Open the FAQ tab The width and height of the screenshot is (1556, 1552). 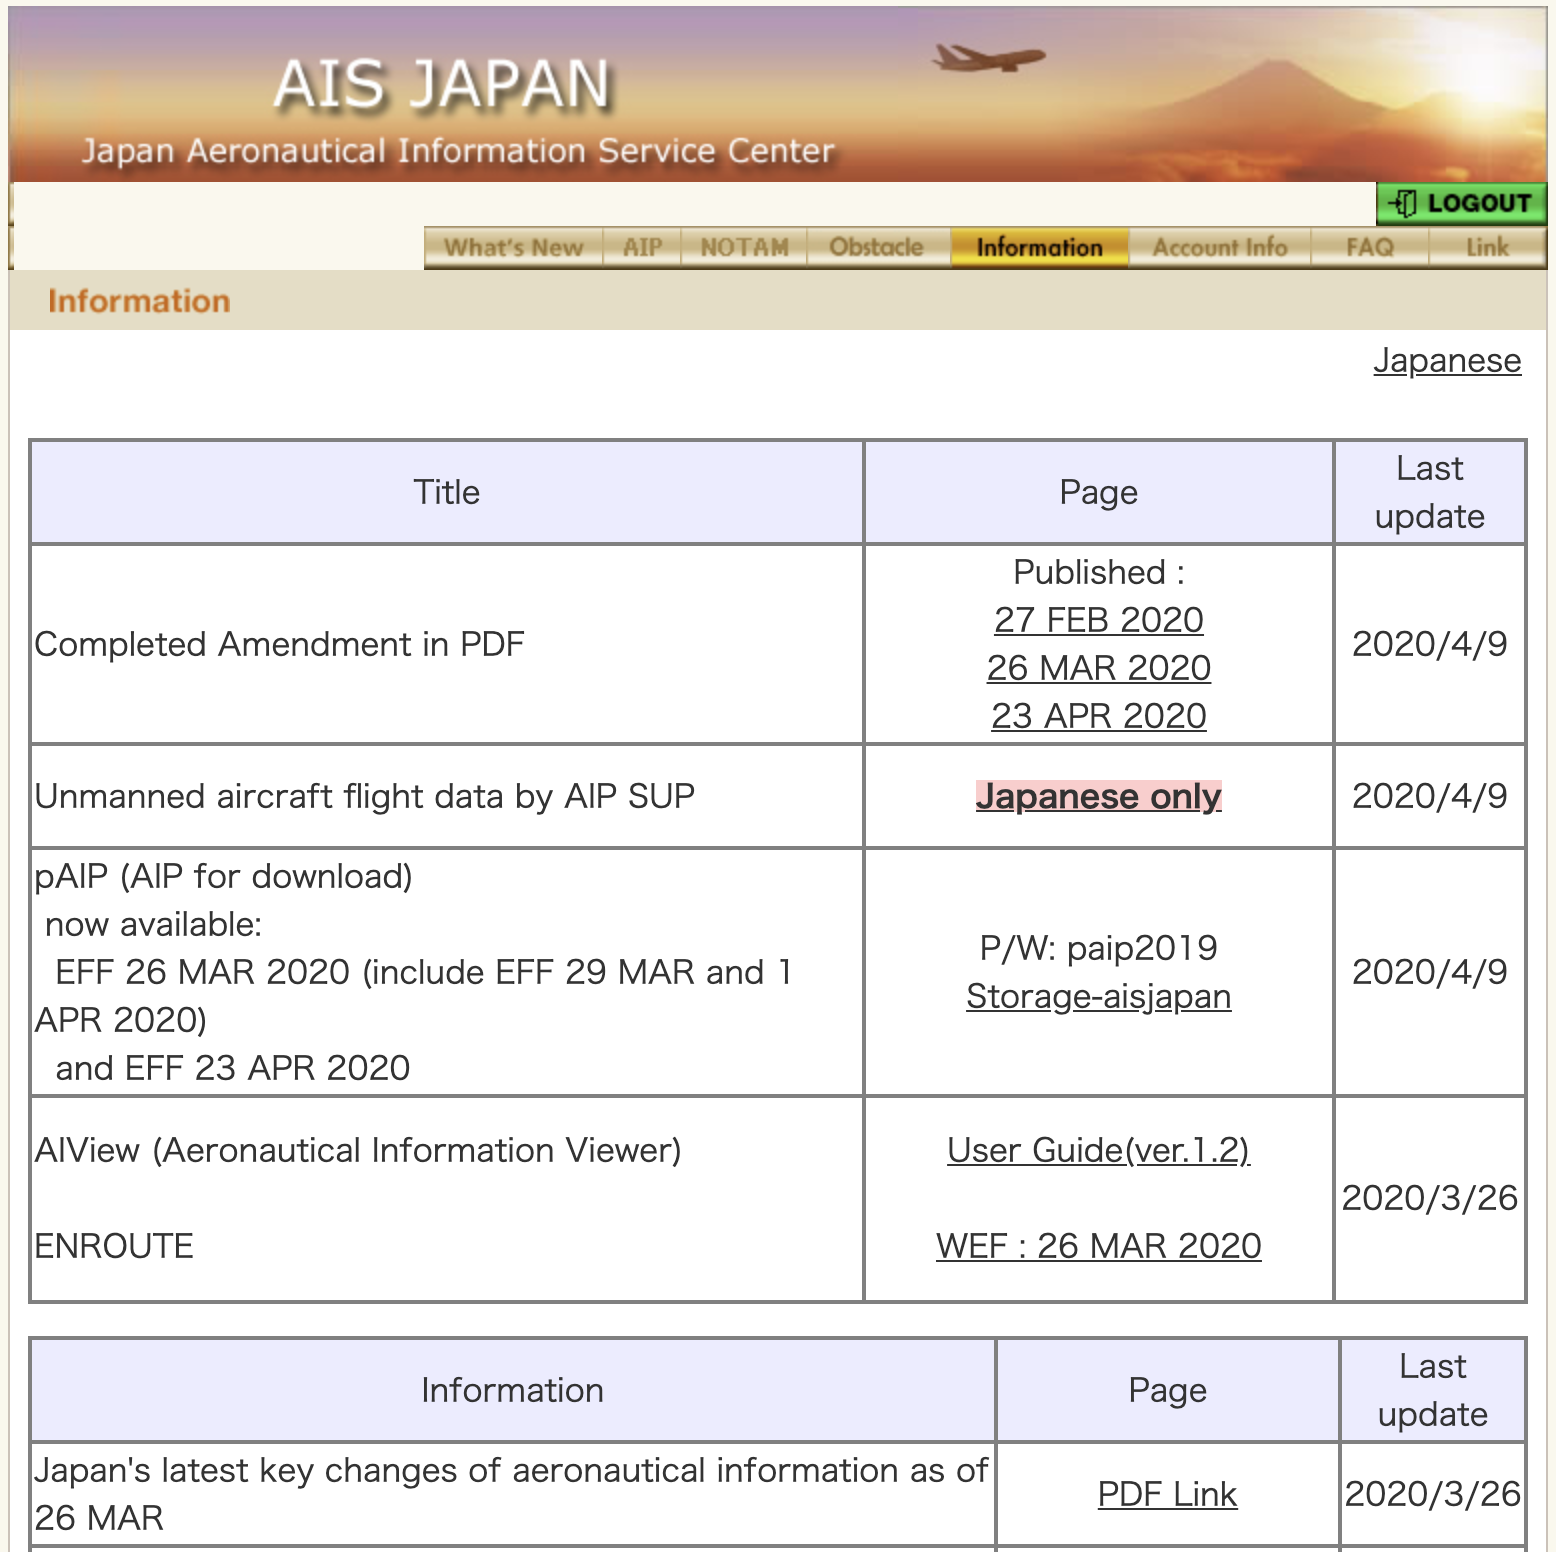click(1369, 247)
